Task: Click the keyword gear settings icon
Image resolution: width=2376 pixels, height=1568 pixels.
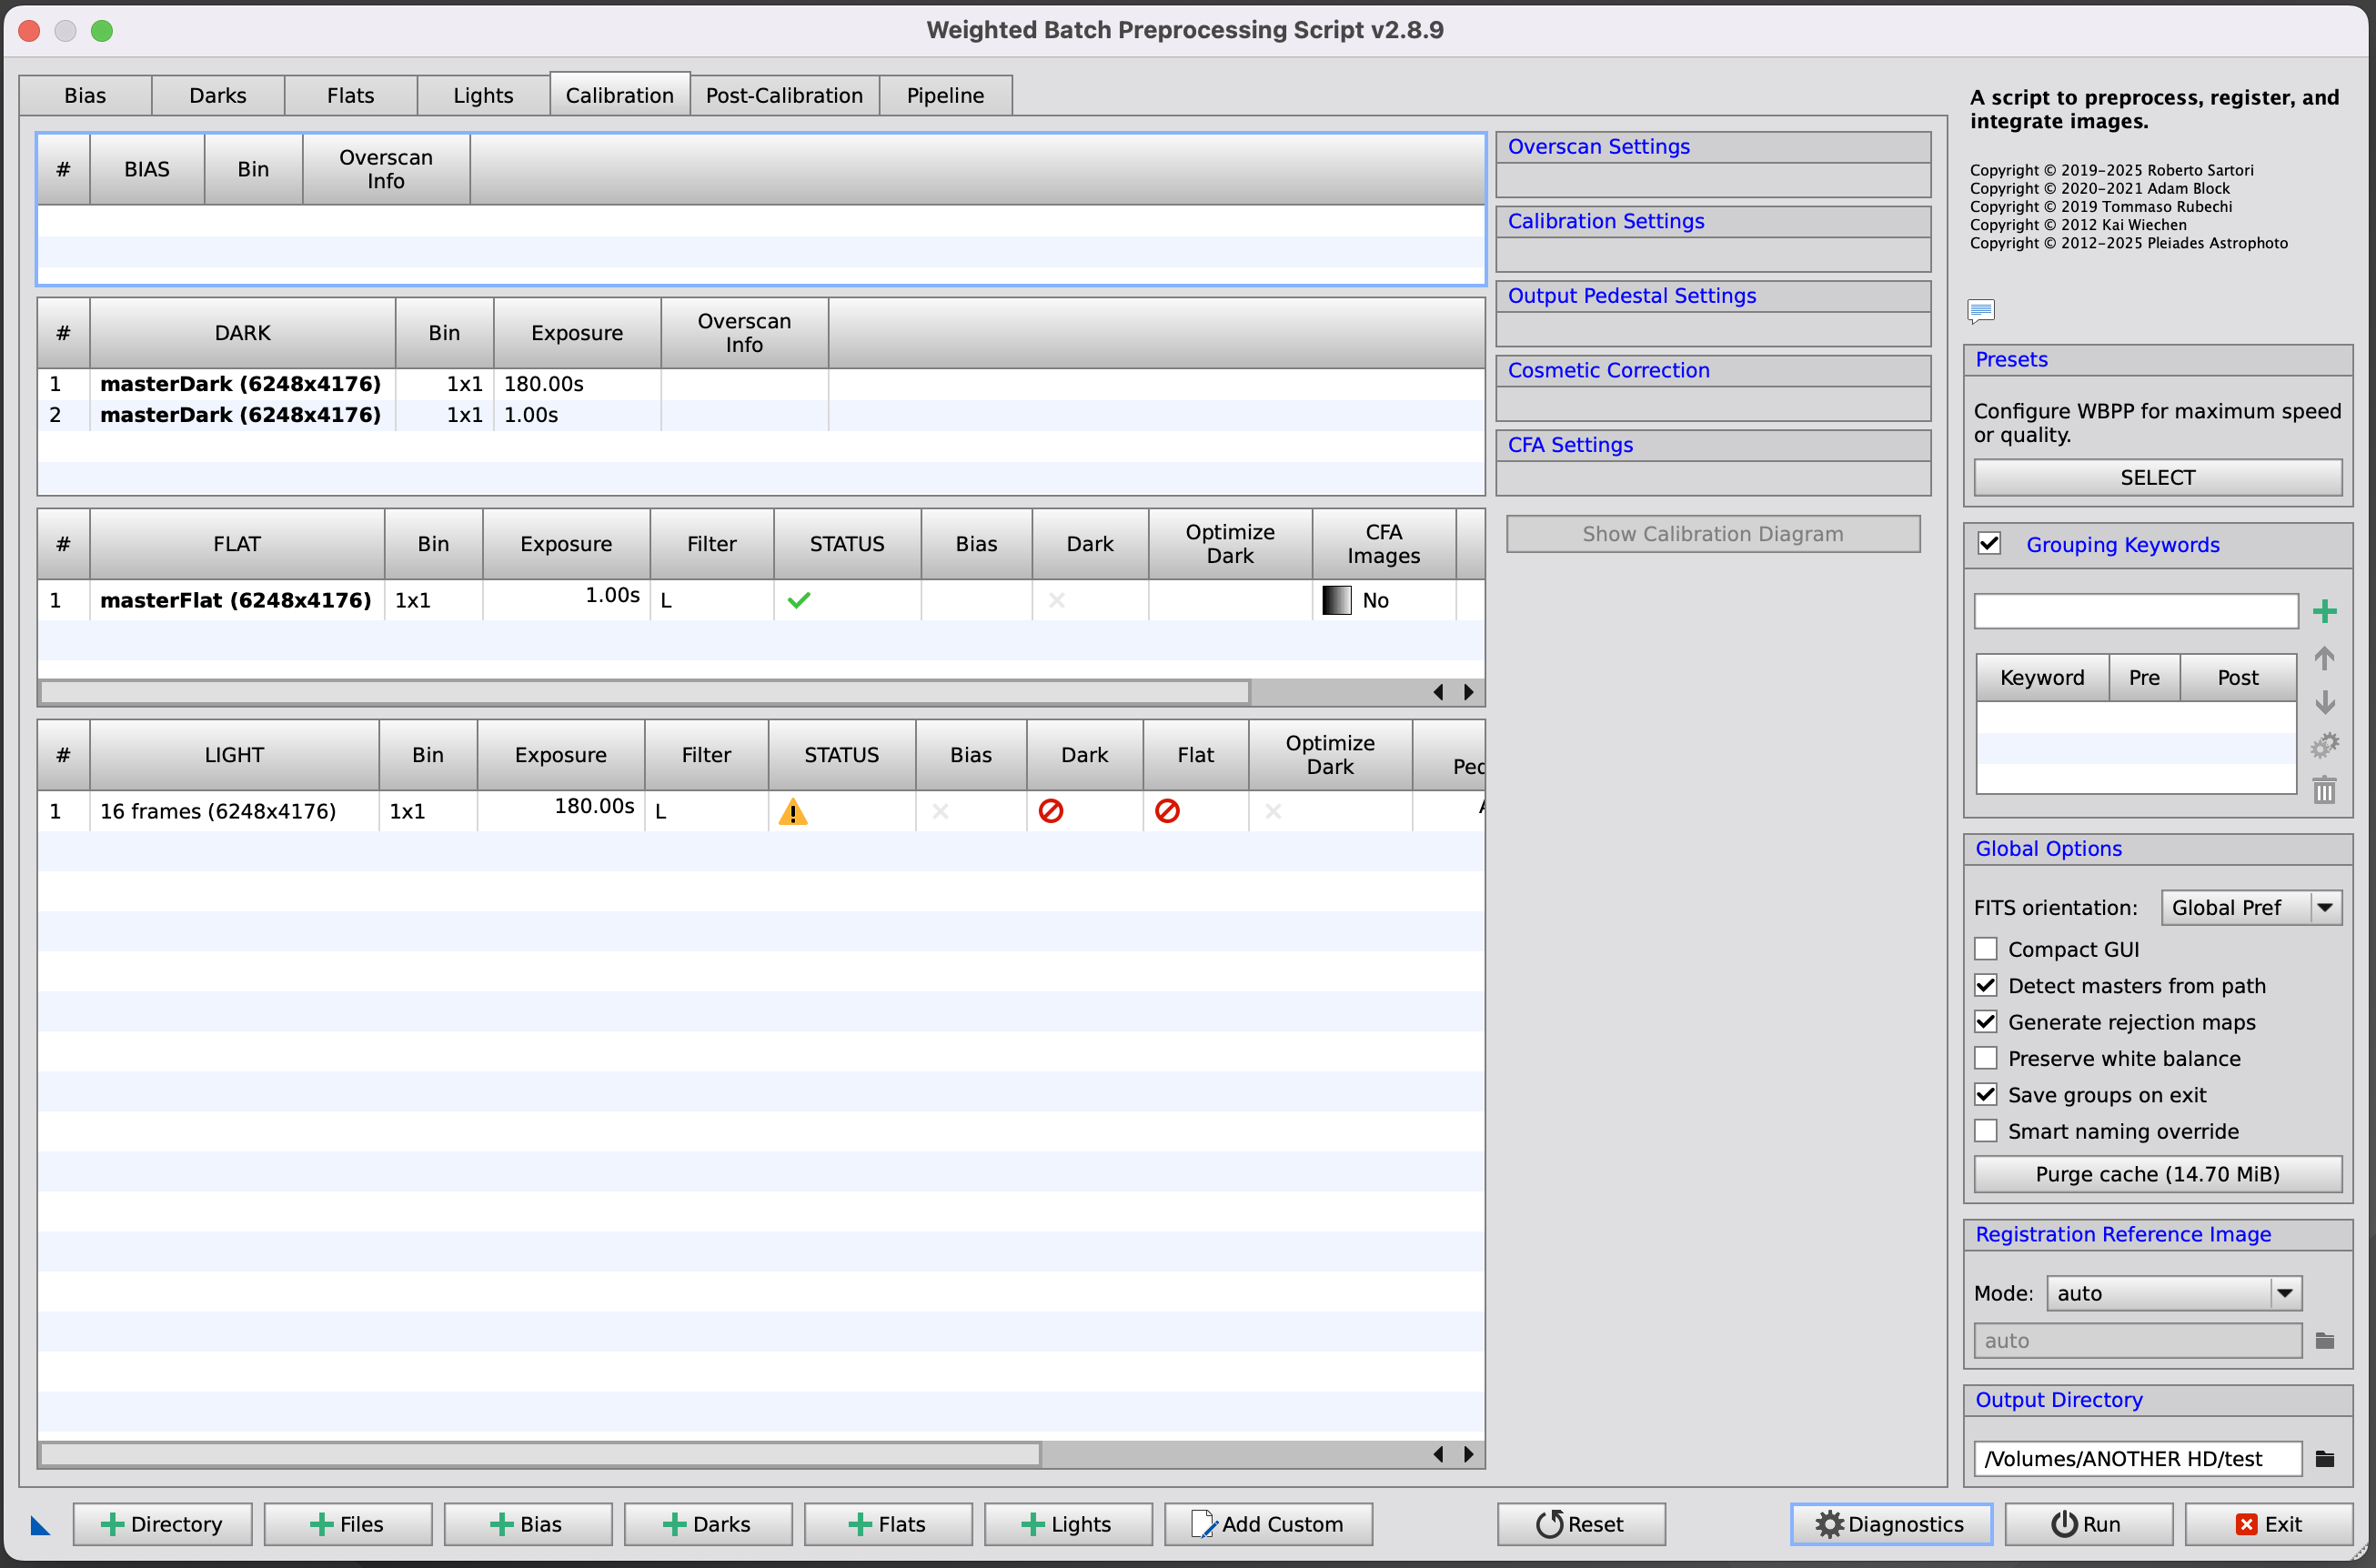Action: (x=2324, y=746)
